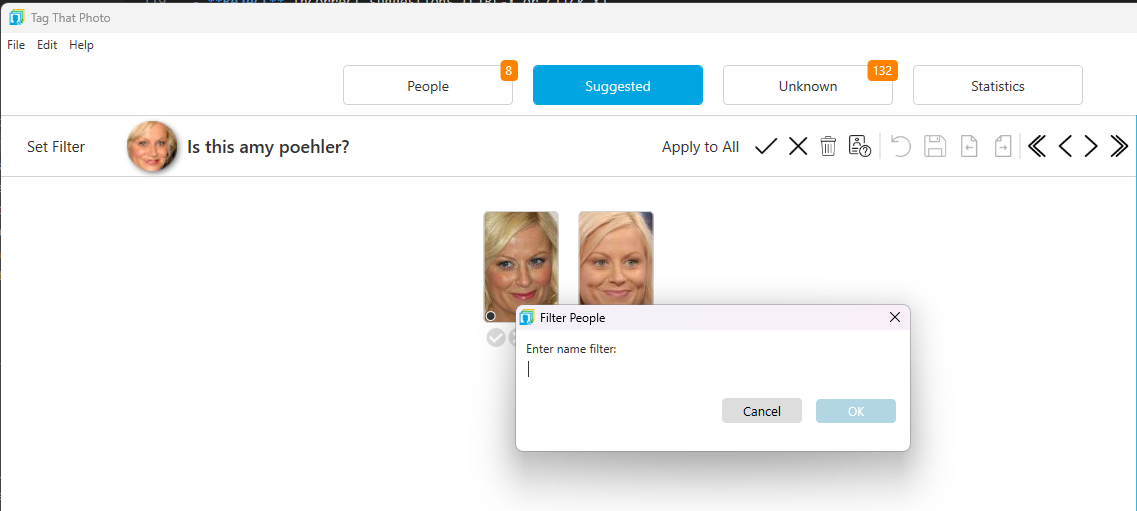Click the name filter text field

(x=711, y=370)
